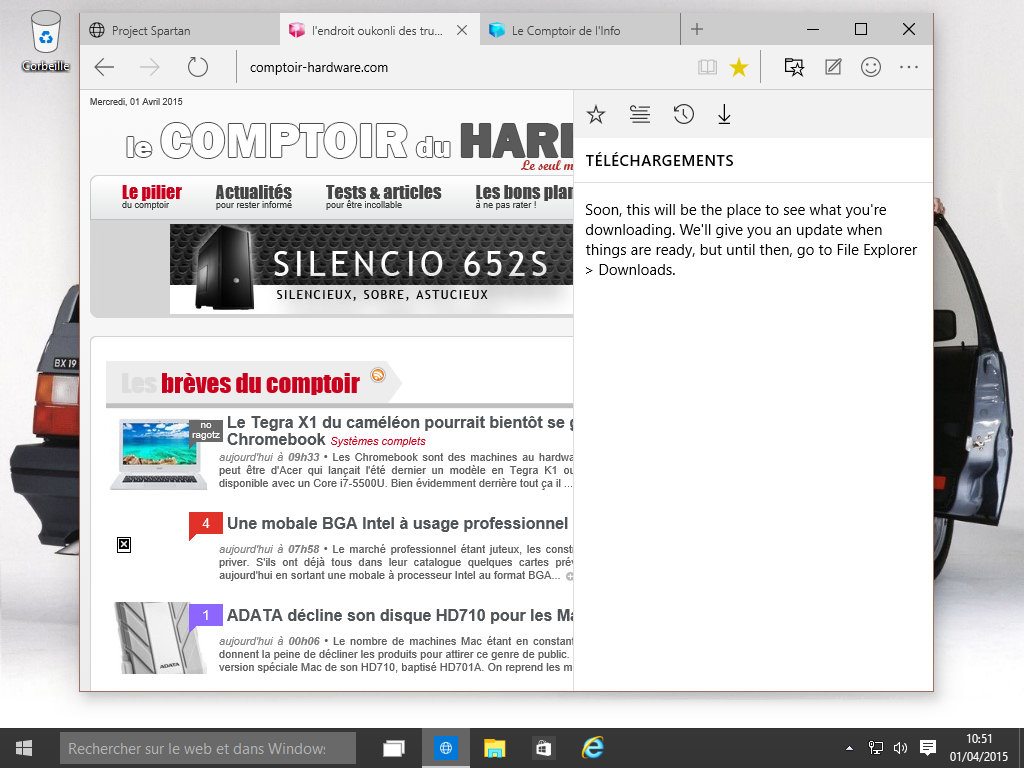Close the active comptoir-hardware tab
The image size is (1024, 768).
pos(461,30)
